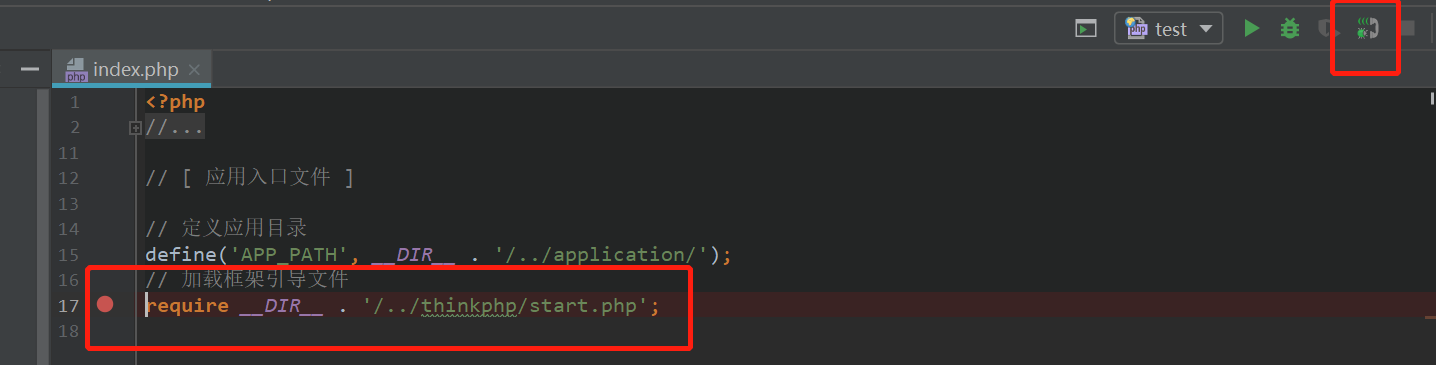Viewport: 1436px width, 365px height.
Task: Run 'test' with the green play button
Action: pos(1252,29)
